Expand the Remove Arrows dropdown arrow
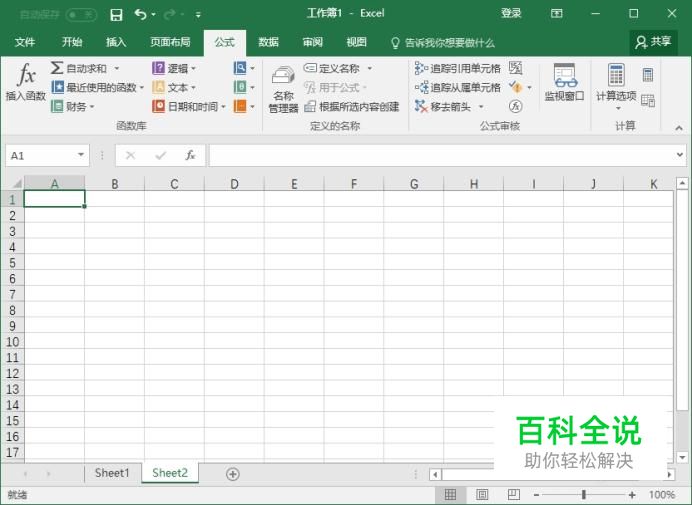 click(481, 106)
